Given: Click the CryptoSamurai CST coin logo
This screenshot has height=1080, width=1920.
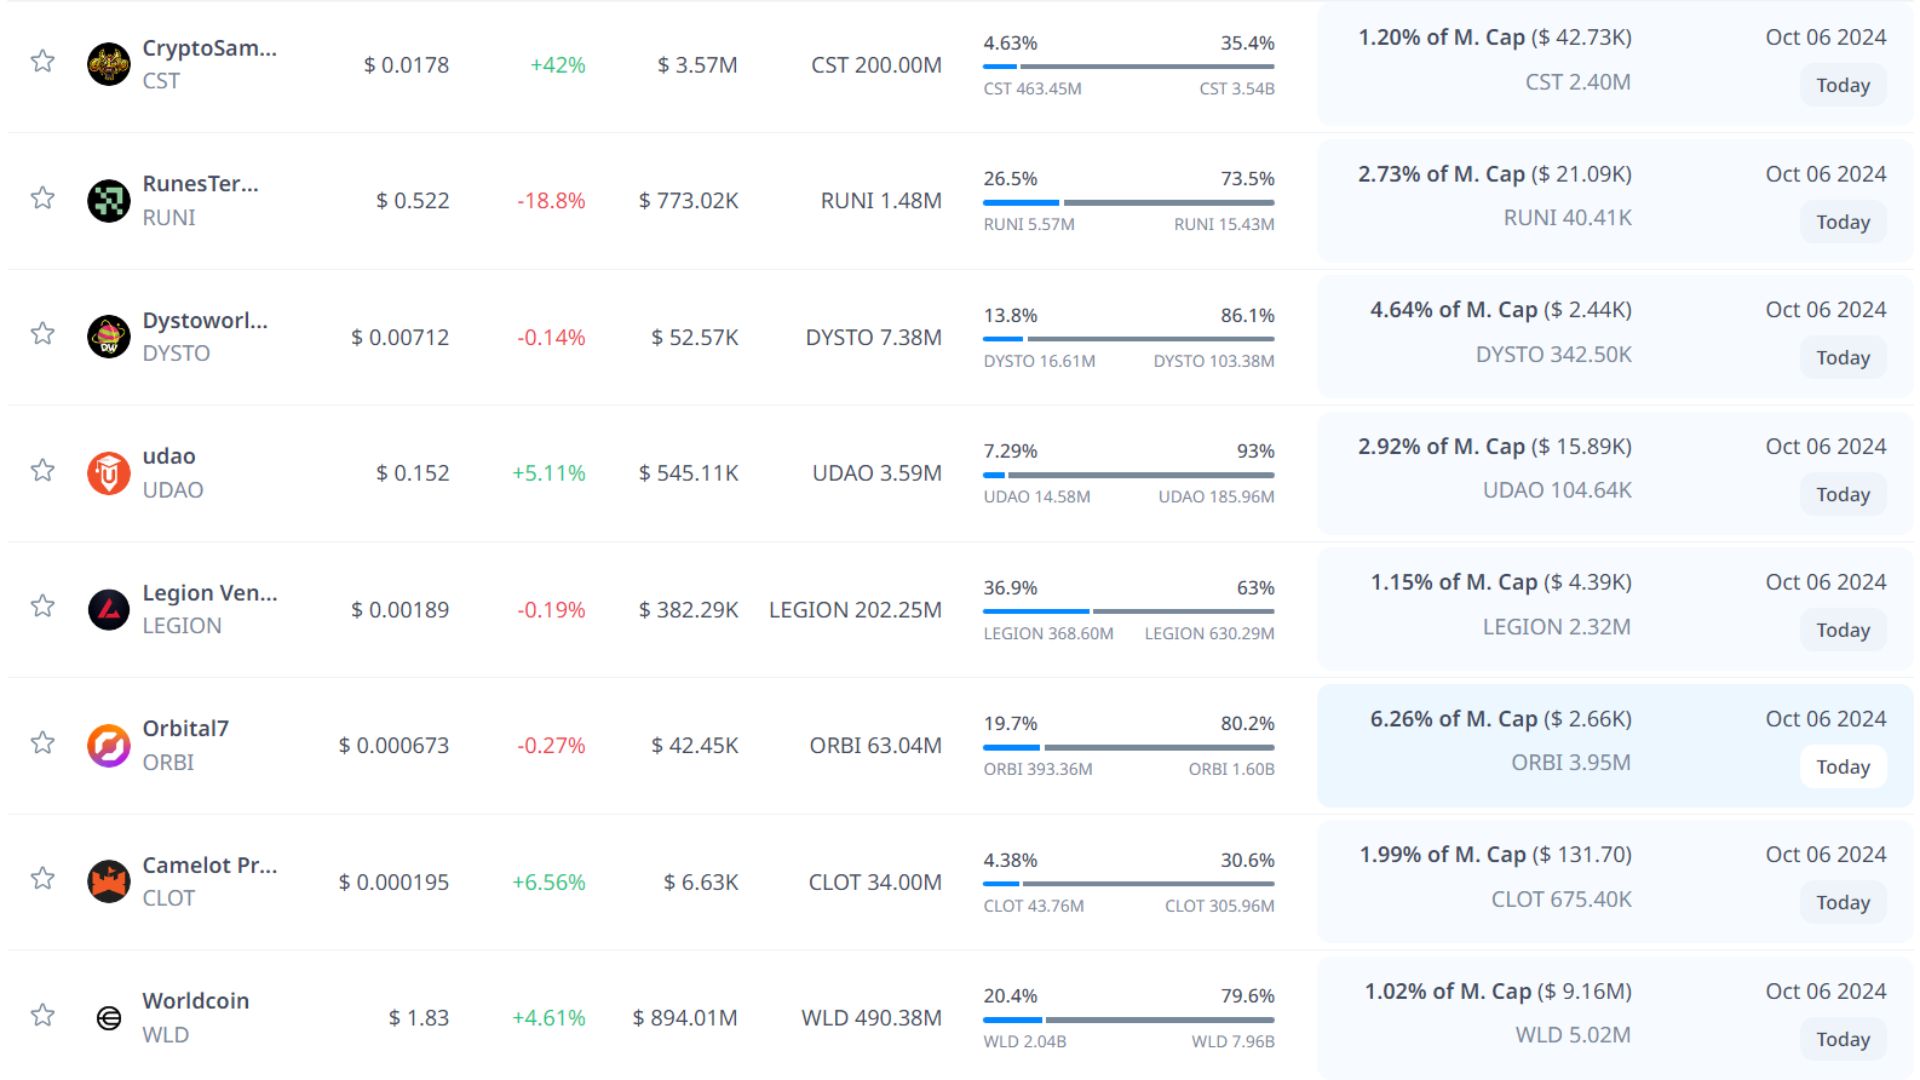Looking at the screenshot, I should (108, 65).
